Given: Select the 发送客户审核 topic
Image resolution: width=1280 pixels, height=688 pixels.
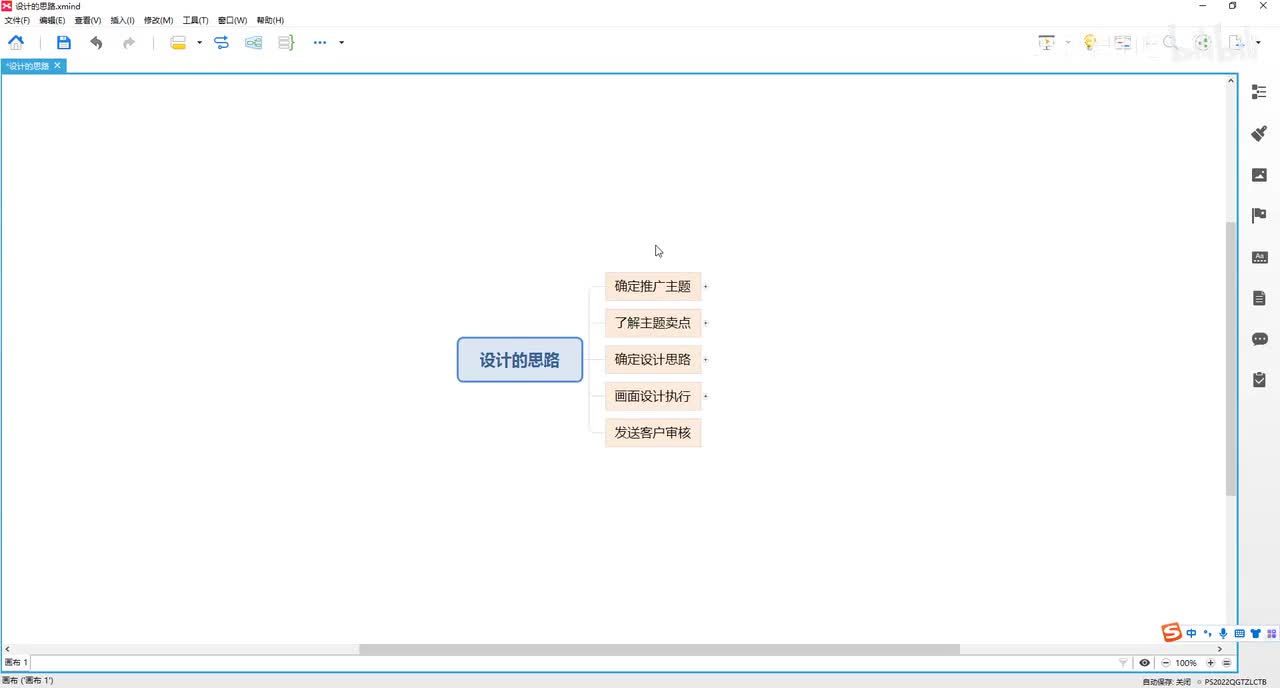Looking at the screenshot, I should click(653, 433).
